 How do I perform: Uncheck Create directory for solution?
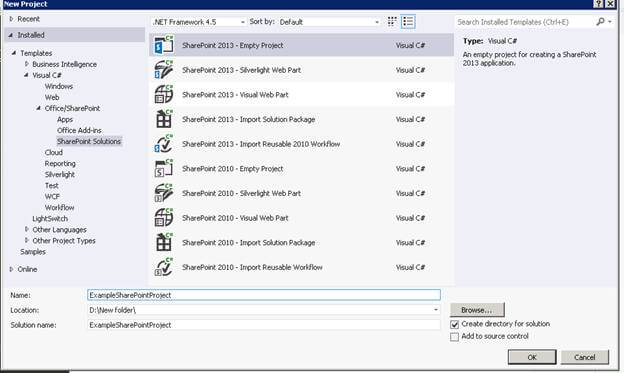pos(454,324)
